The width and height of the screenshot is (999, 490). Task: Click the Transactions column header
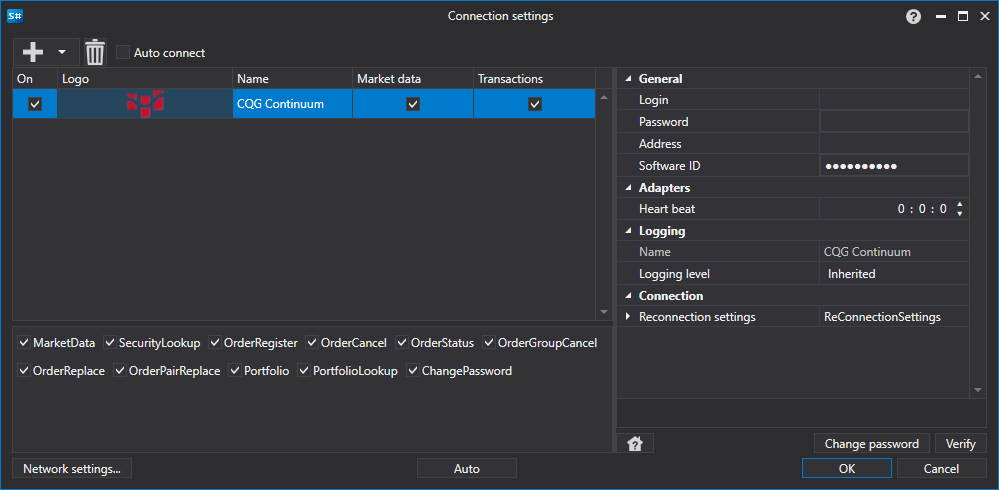[x=535, y=79]
